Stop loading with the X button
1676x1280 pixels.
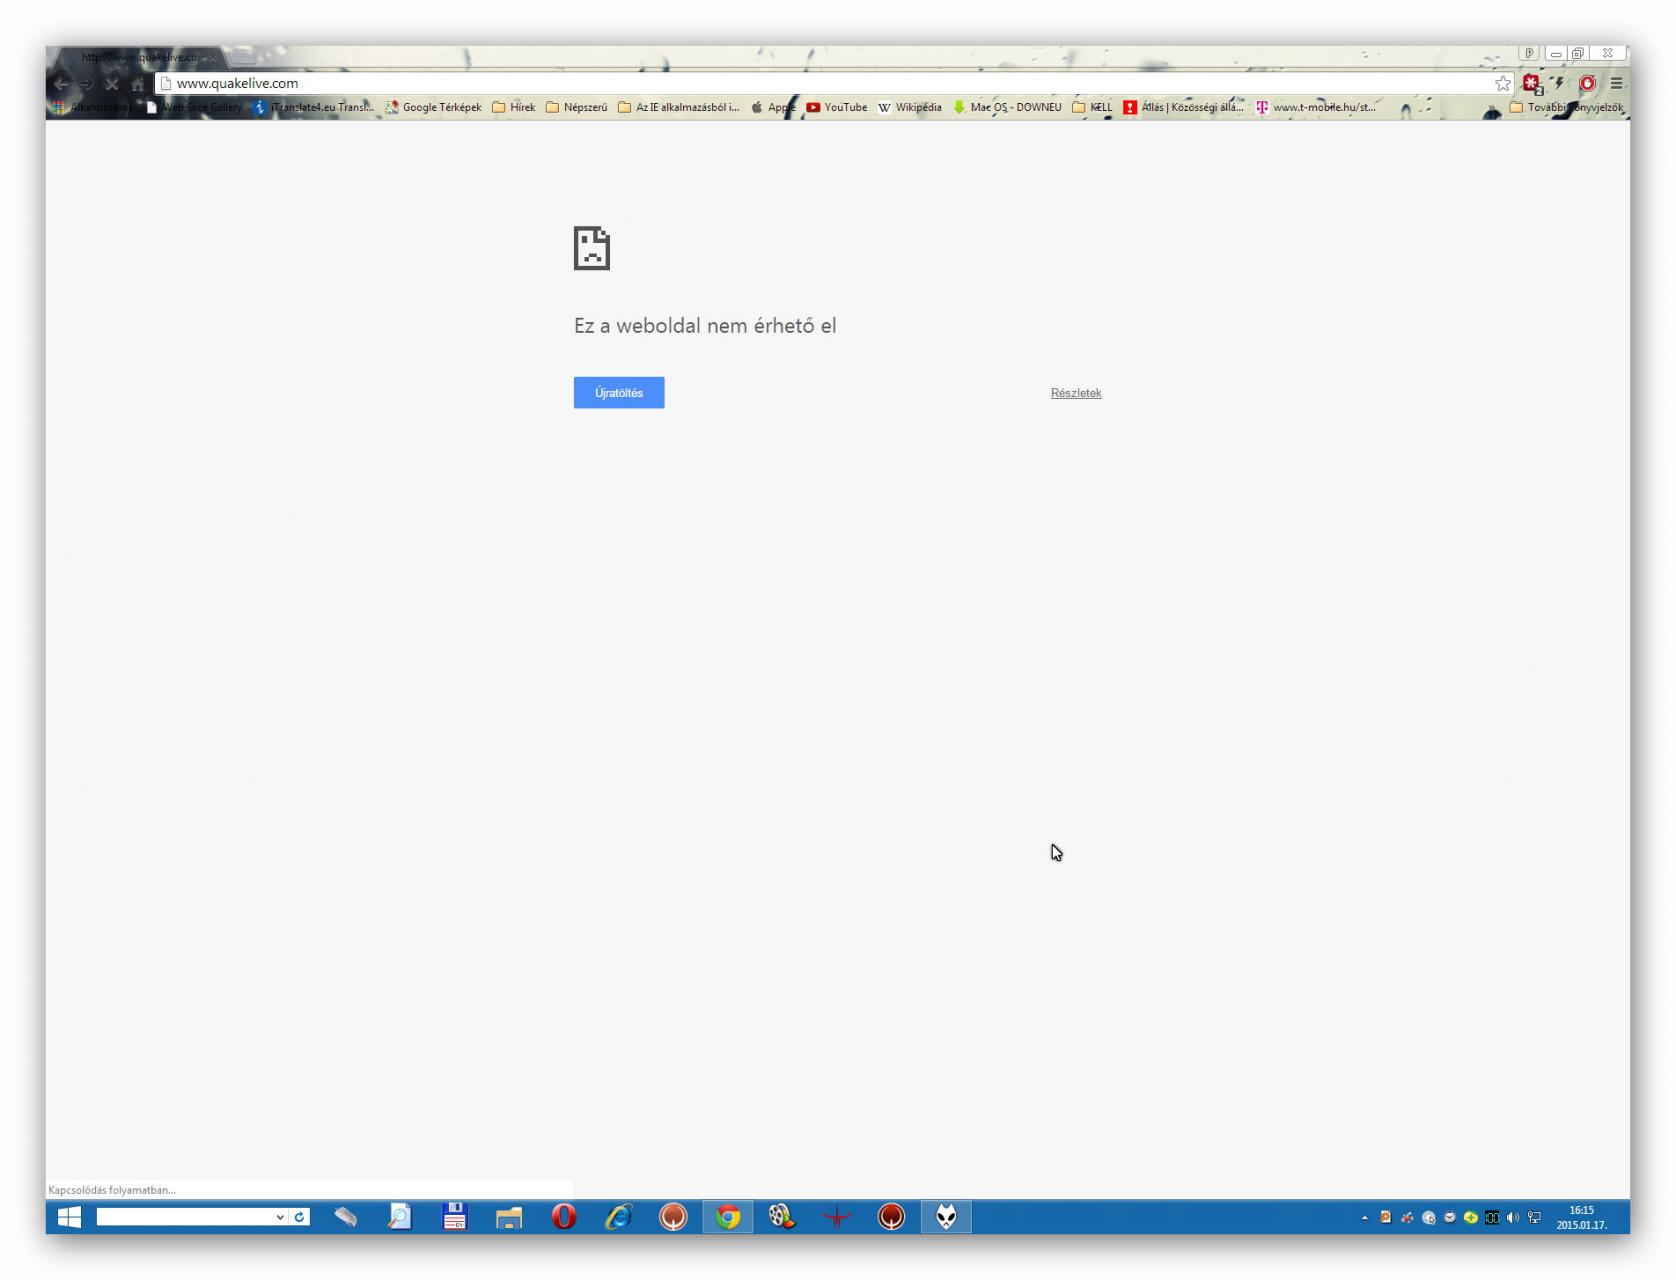coord(112,84)
